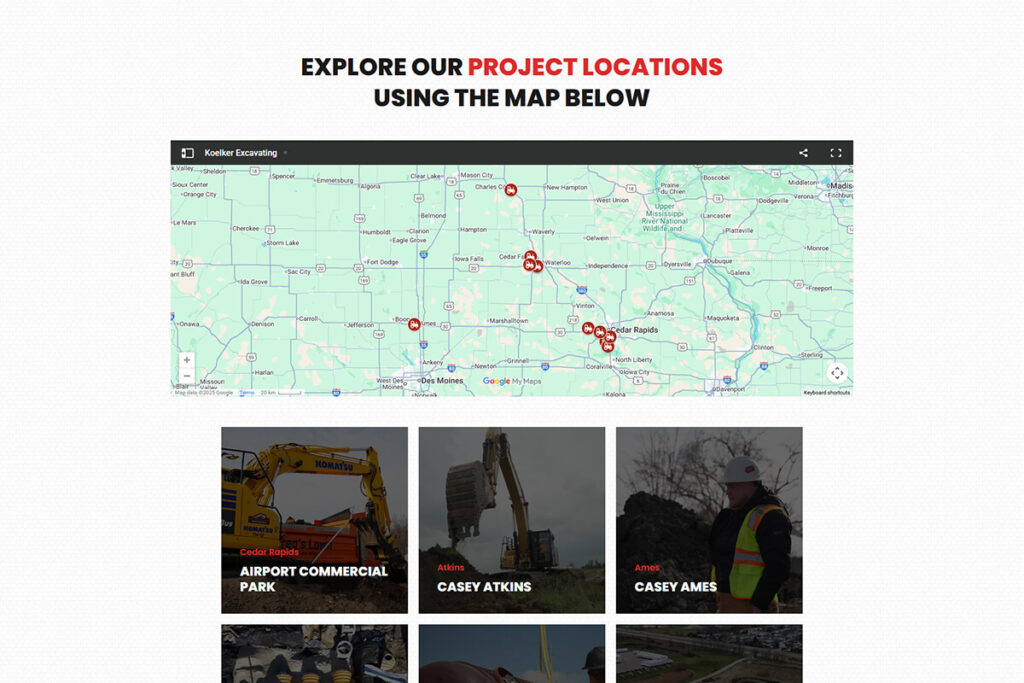
Task: Click the Koelker Excavating map title
Action: [240, 153]
